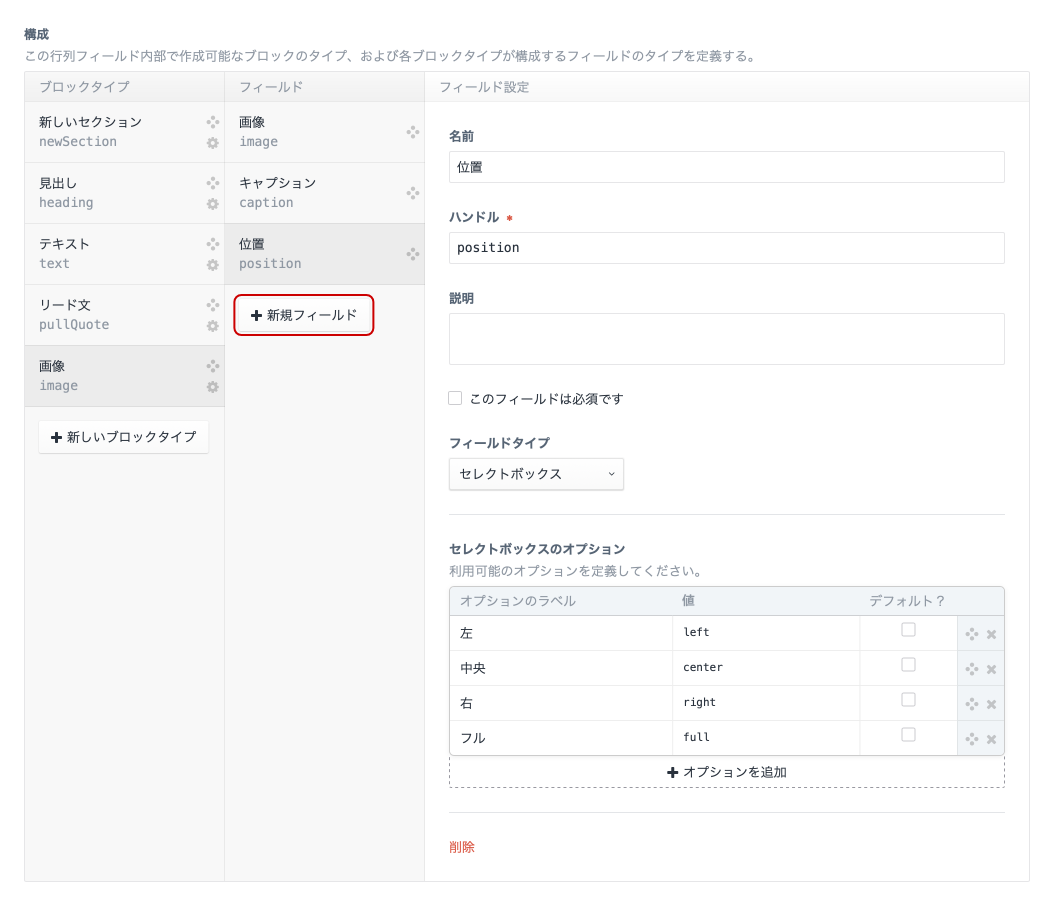
Task: Grab the move handle of position field
Action: pos(412,254)
